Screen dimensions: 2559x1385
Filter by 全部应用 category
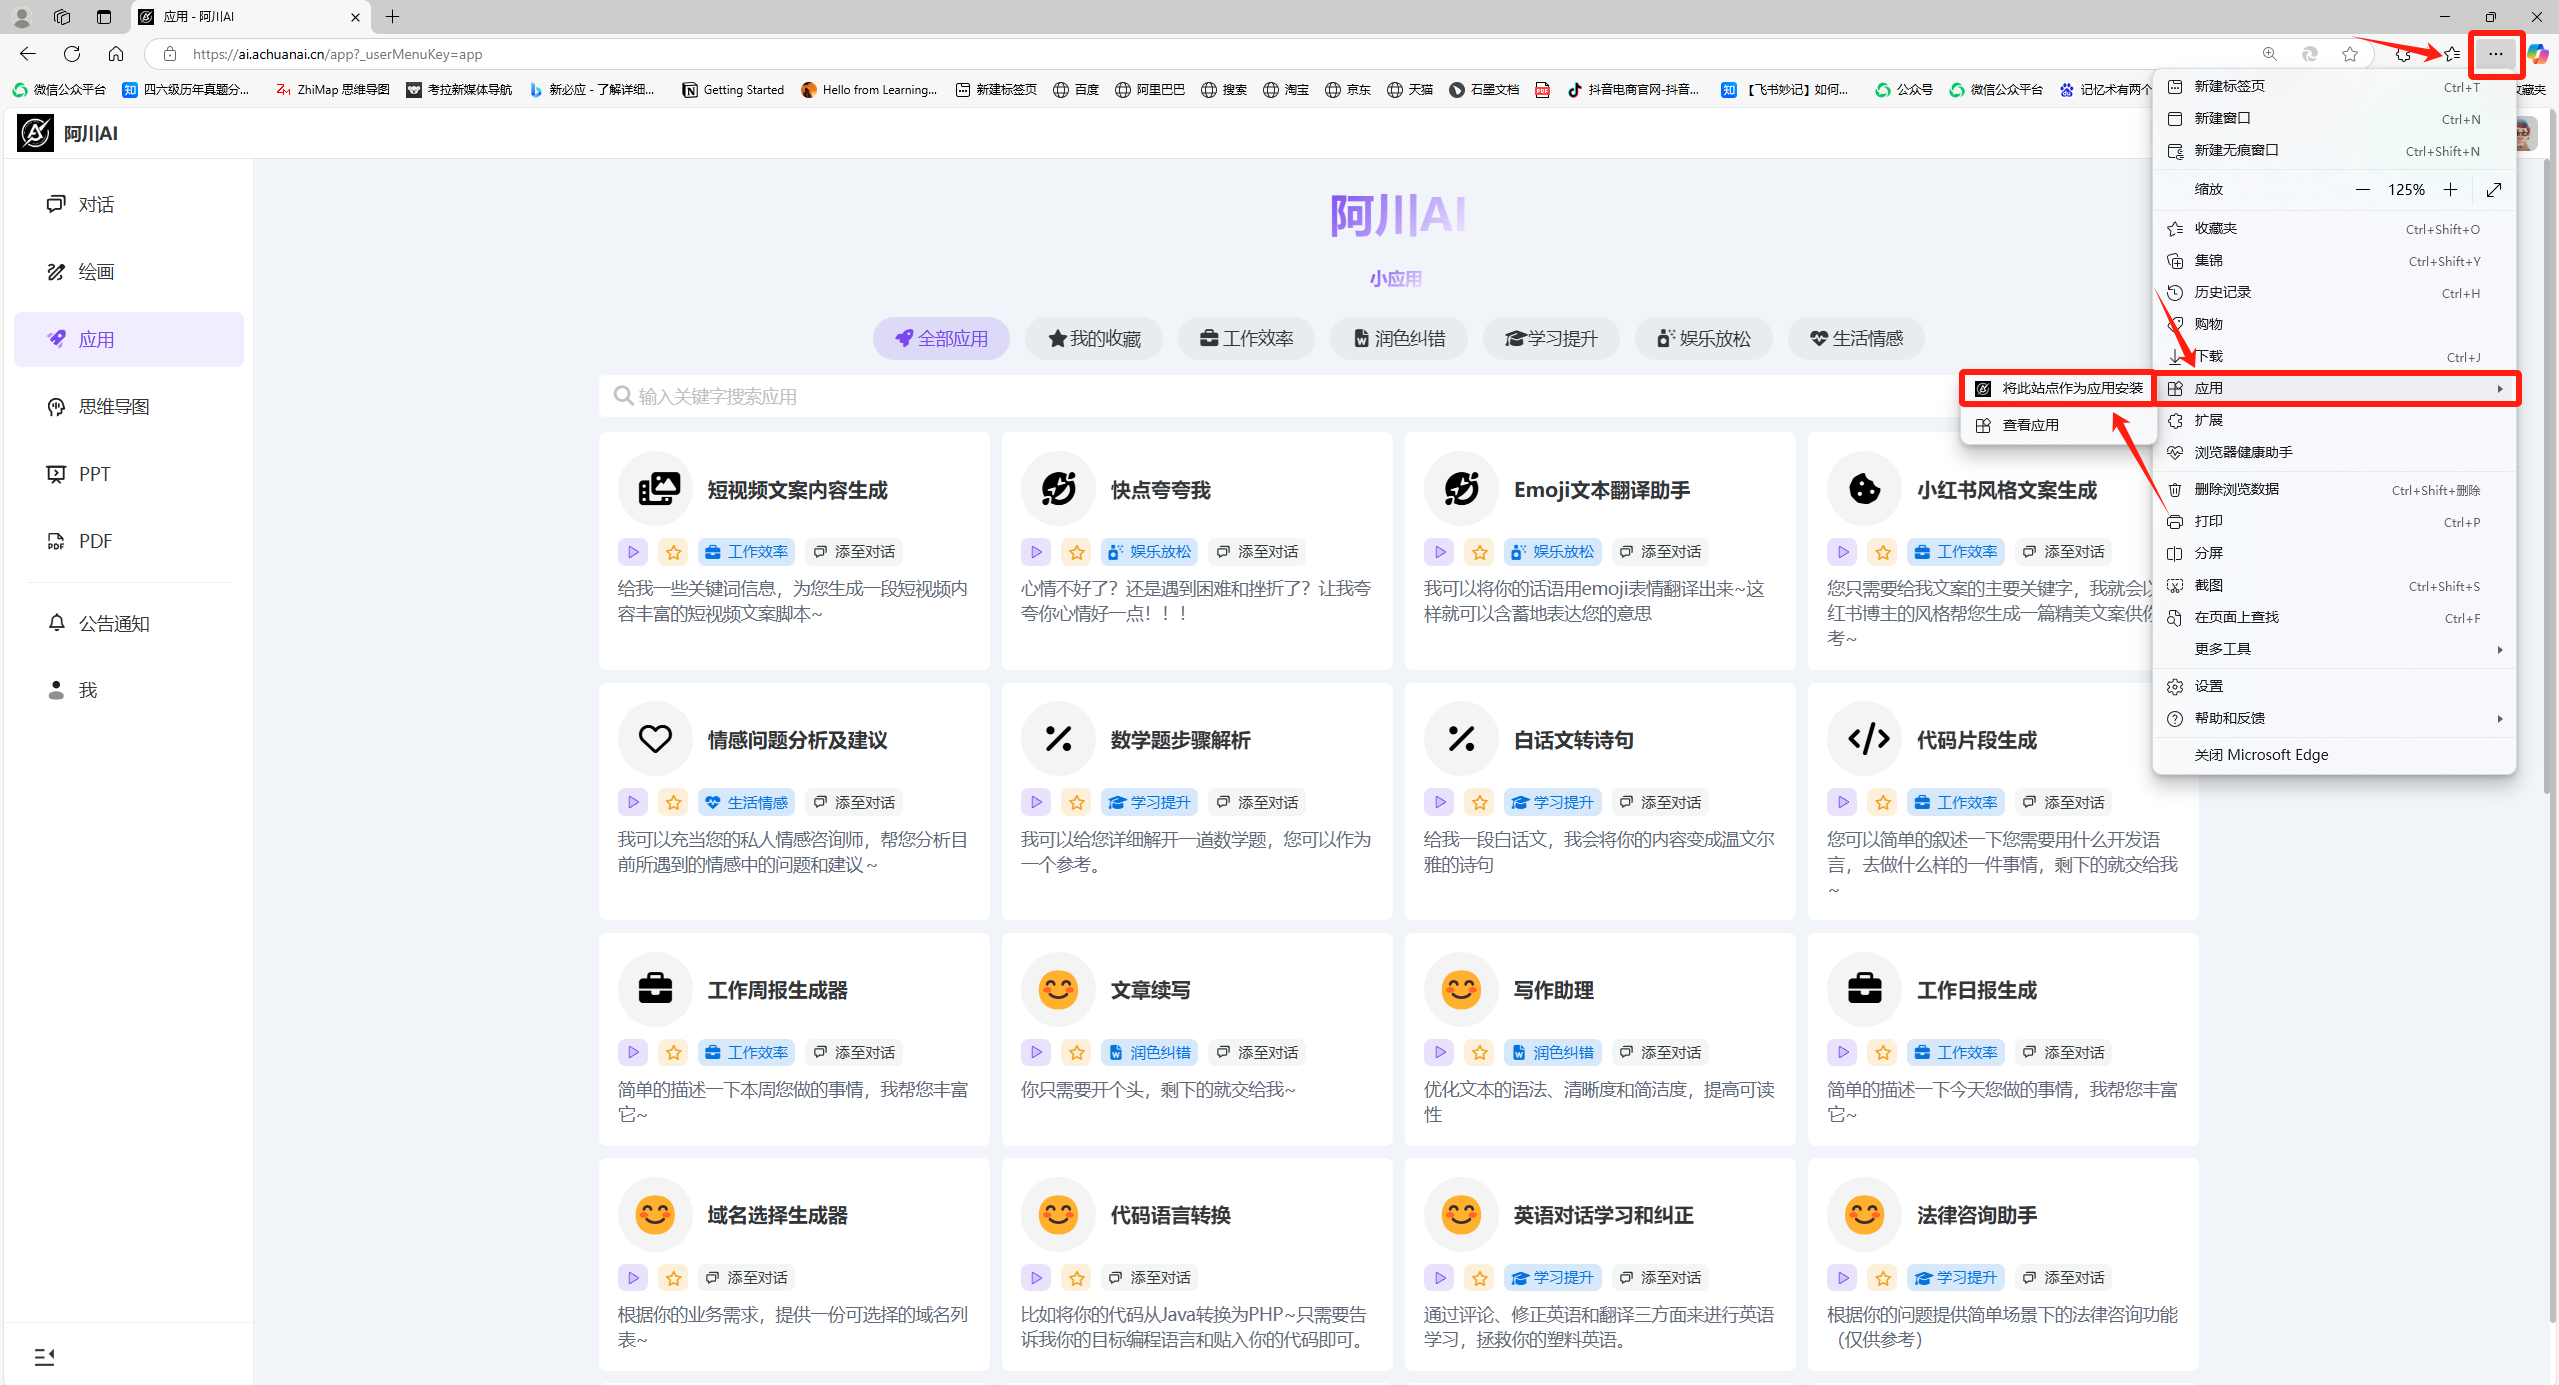click(941, 338)
